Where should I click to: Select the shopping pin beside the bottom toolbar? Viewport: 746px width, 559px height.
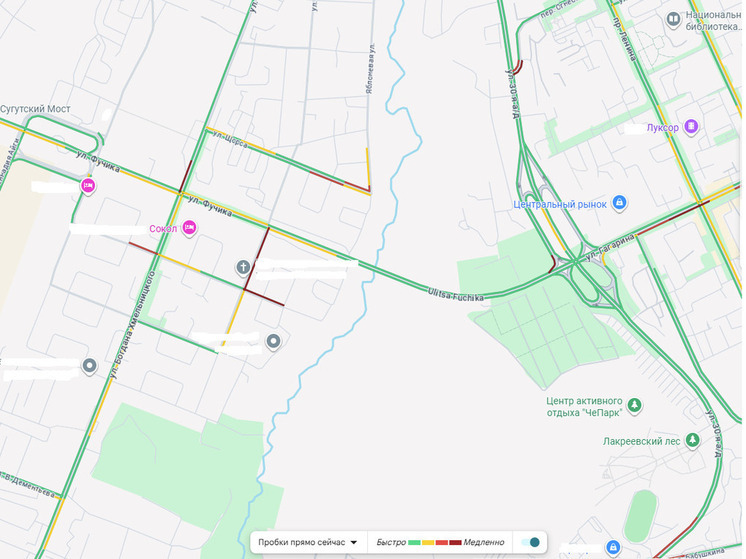coord(613,547)
